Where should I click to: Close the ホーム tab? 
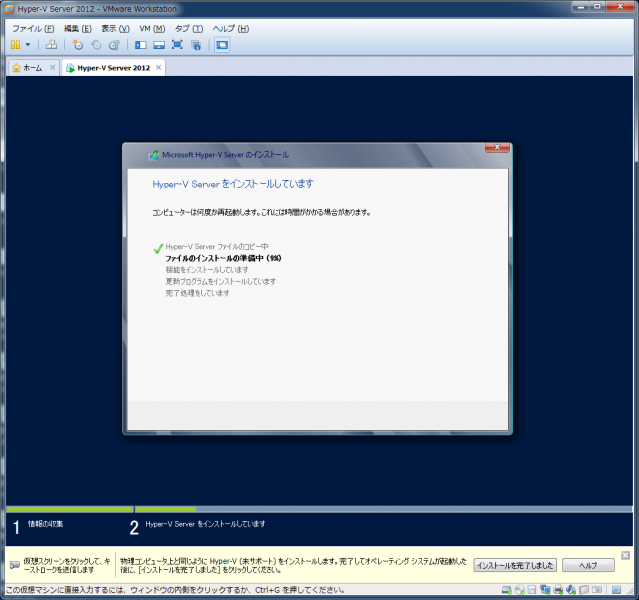pos(53,67)
